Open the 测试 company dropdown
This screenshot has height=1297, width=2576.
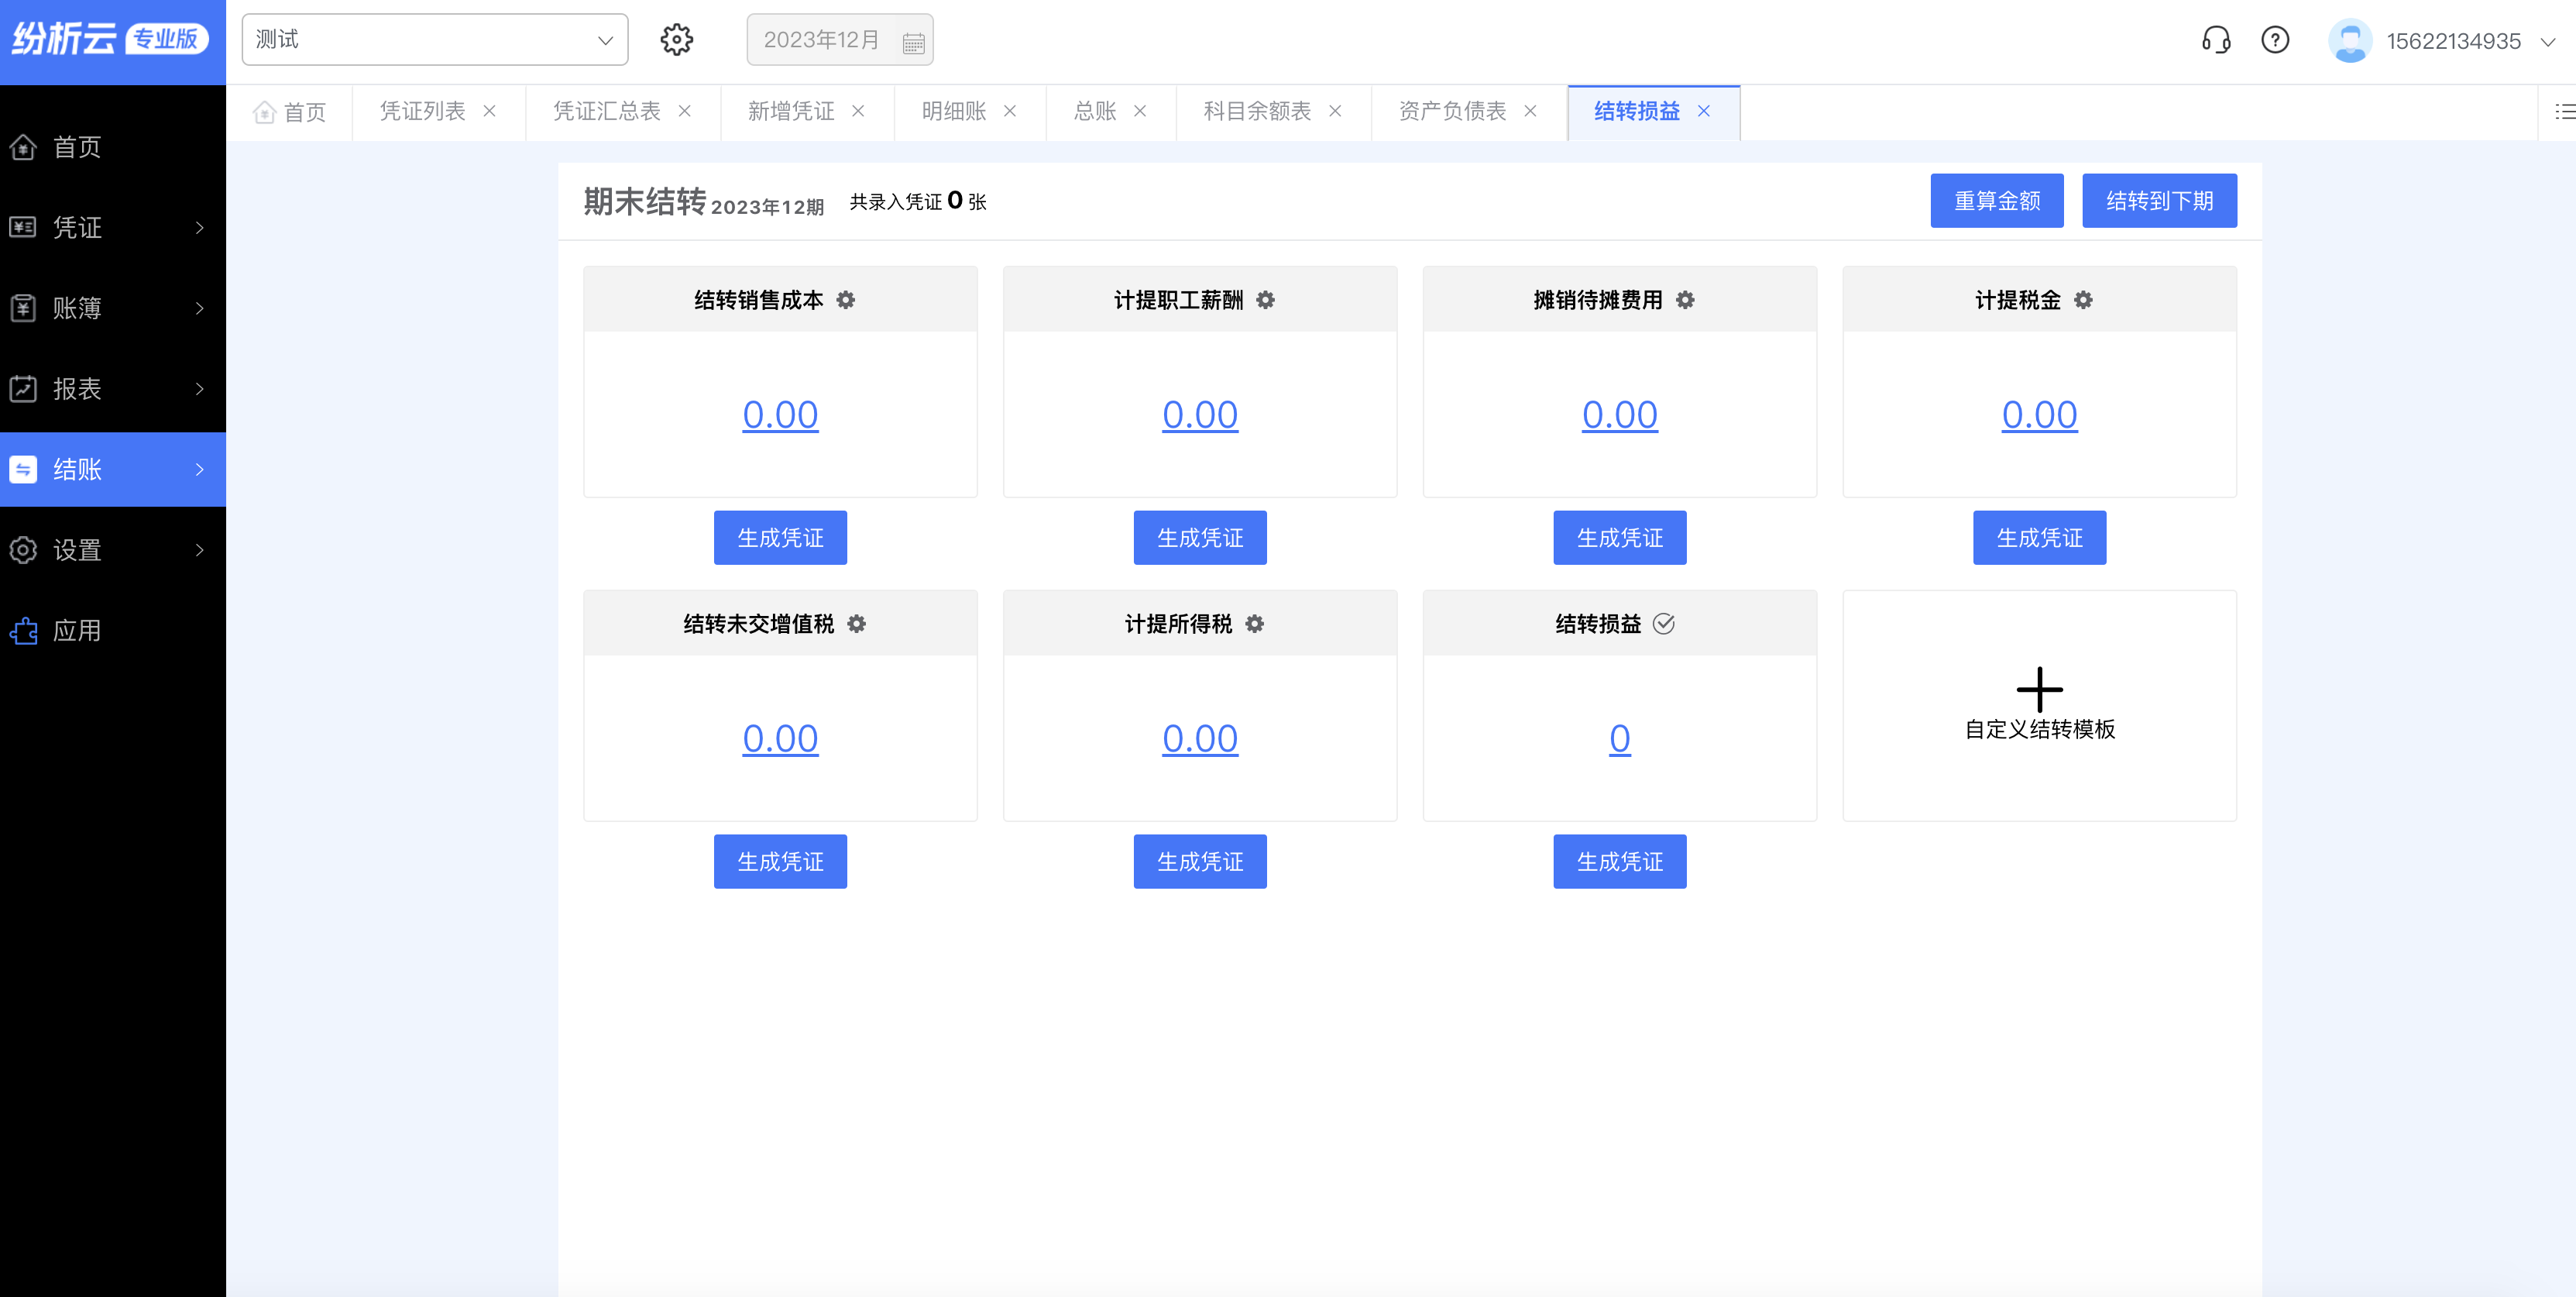click(435, 40)
